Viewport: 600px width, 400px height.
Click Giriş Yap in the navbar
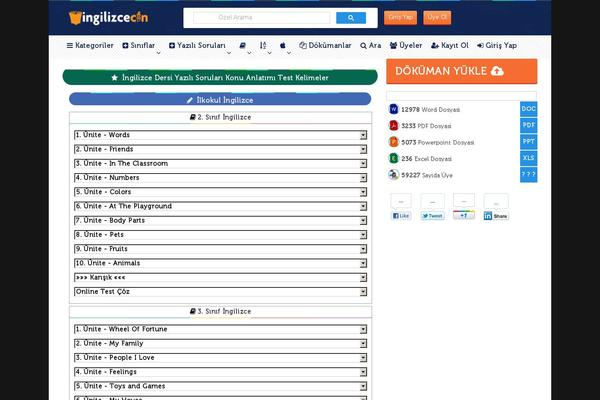pyautogui.click(x=497, y=46)
